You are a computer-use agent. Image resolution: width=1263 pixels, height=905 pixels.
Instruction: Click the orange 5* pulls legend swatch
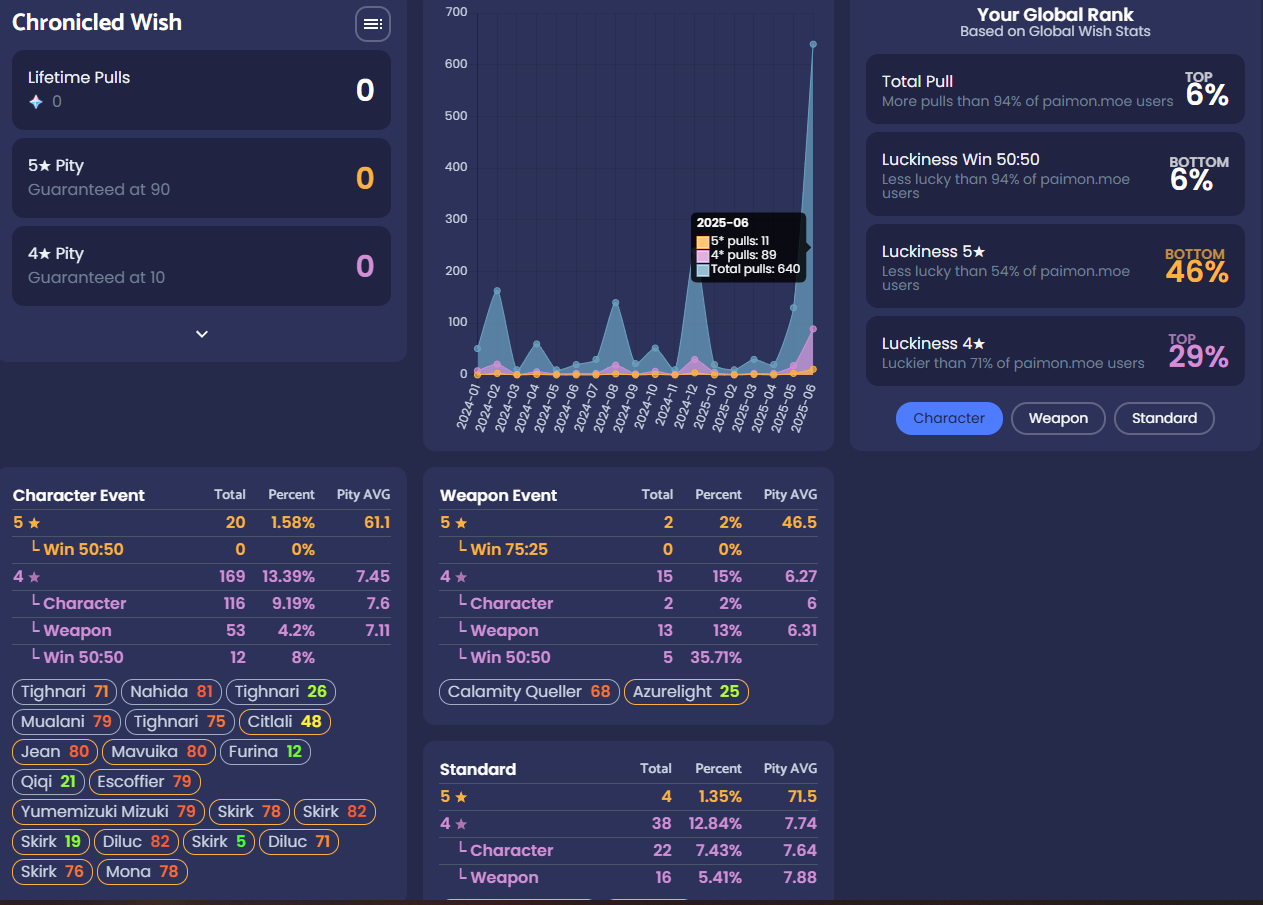click(x=703, y=242)
